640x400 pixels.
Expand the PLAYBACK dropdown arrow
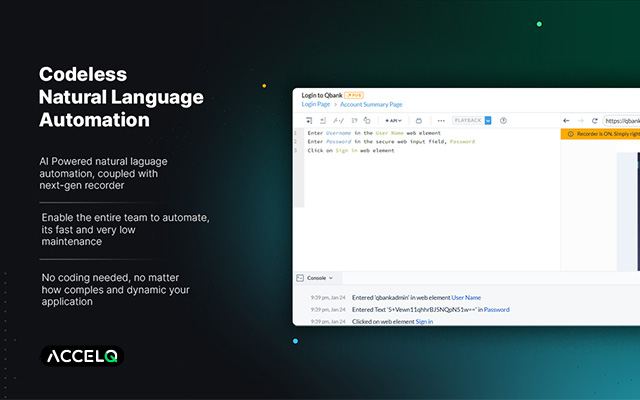pyautogui.click(x=488, y=120)
